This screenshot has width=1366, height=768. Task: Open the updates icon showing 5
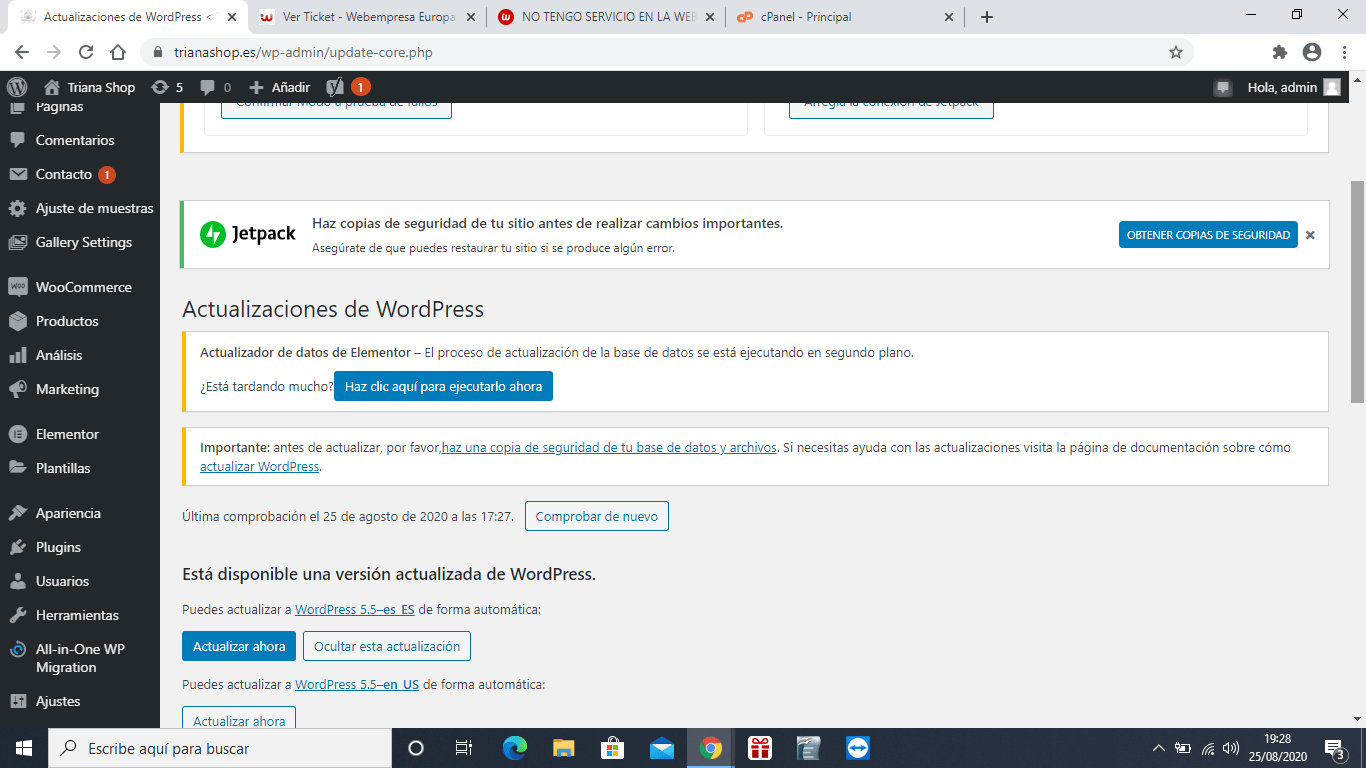[x=167, y=87]
